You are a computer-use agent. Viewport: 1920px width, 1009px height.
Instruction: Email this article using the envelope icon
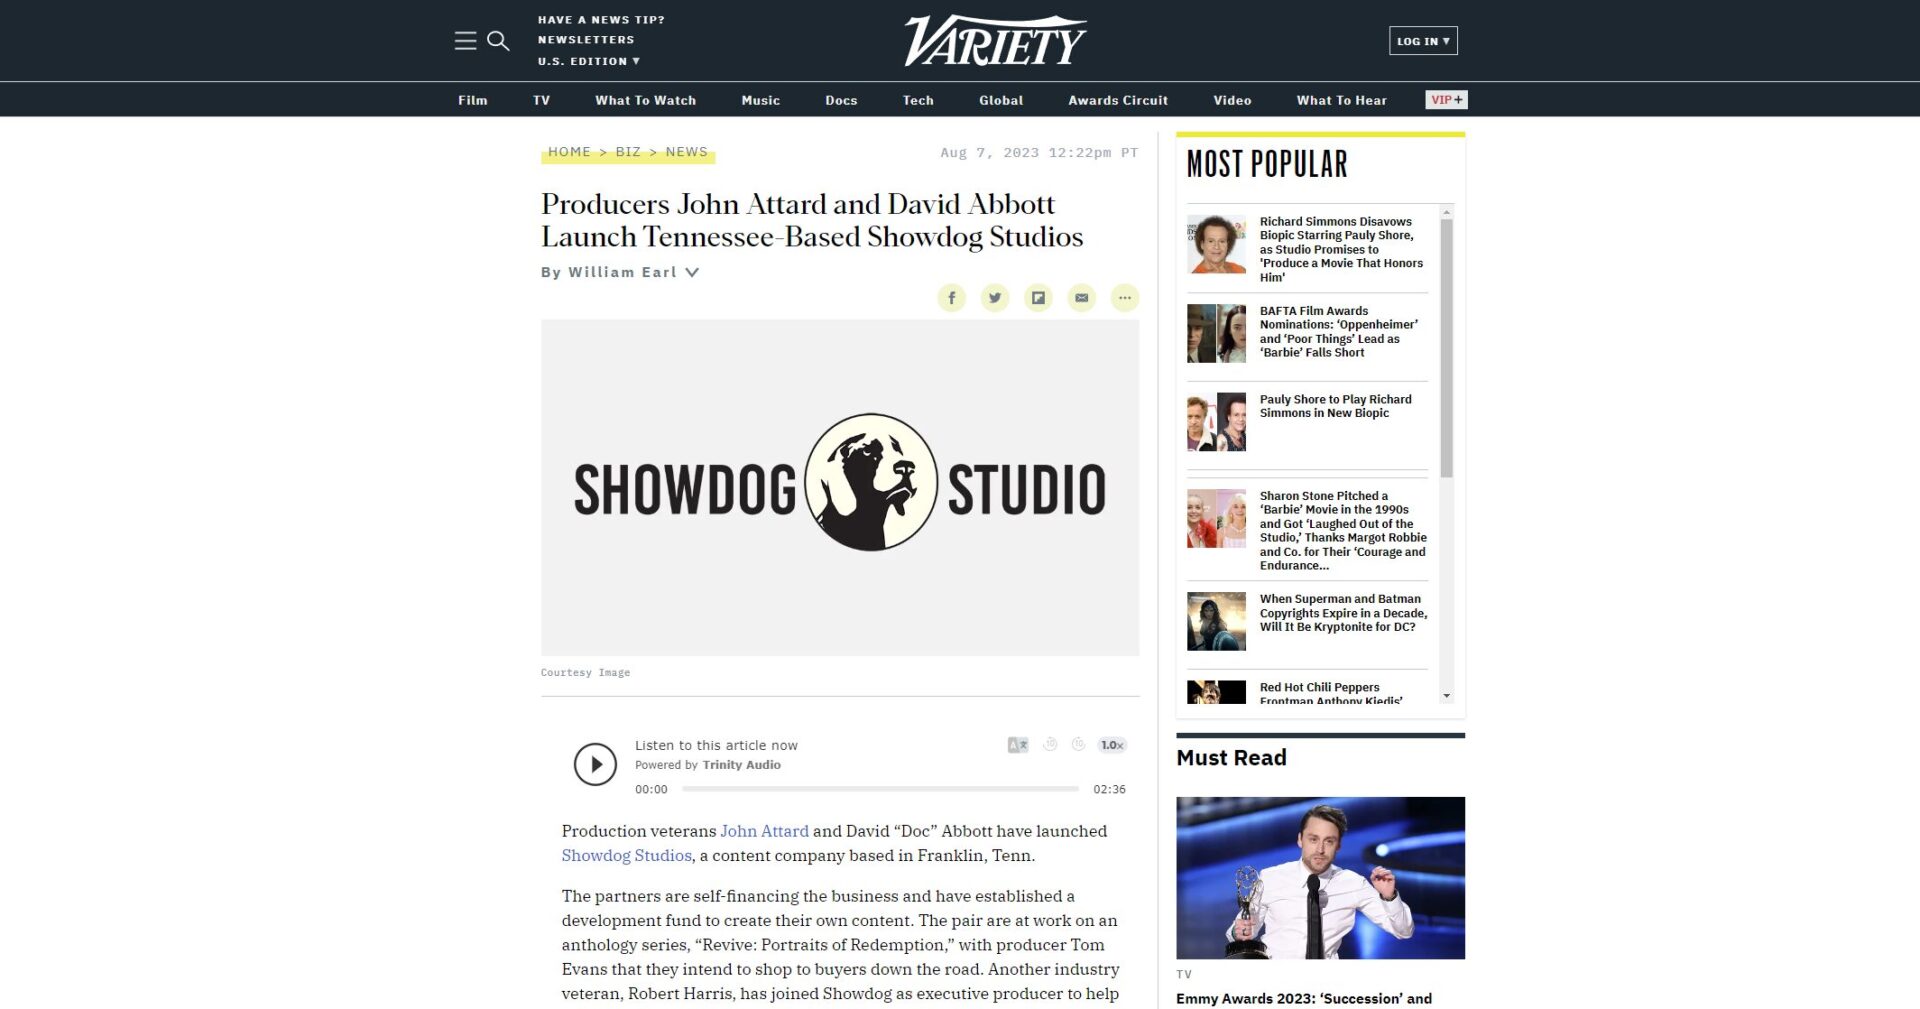[1081, 297]
